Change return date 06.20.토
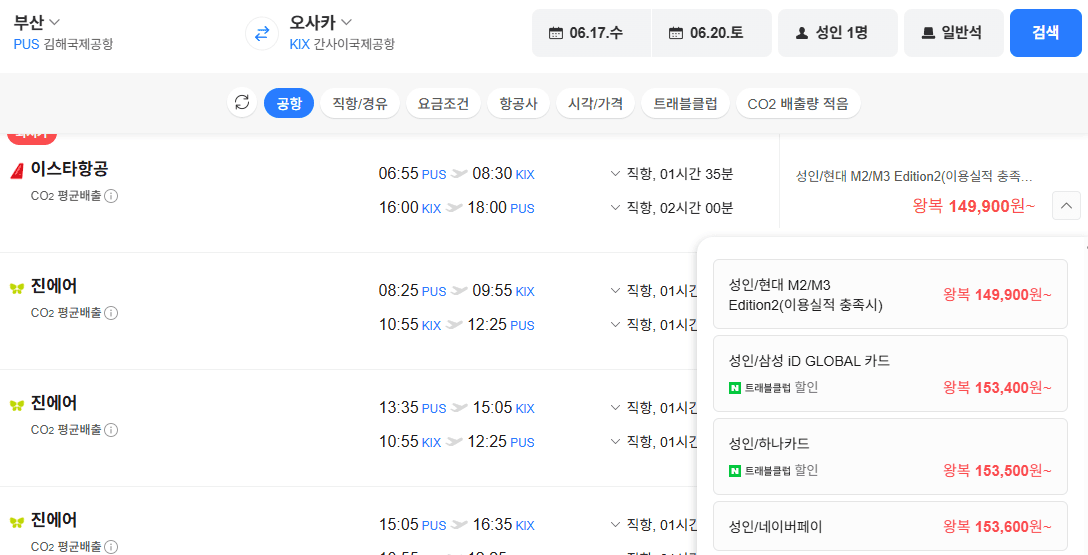Image resolution: width=1088 pixels, height=555 pixels. 712,33
